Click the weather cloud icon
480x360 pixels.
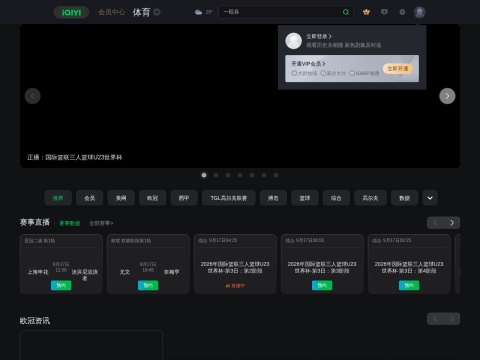point(198,12)
